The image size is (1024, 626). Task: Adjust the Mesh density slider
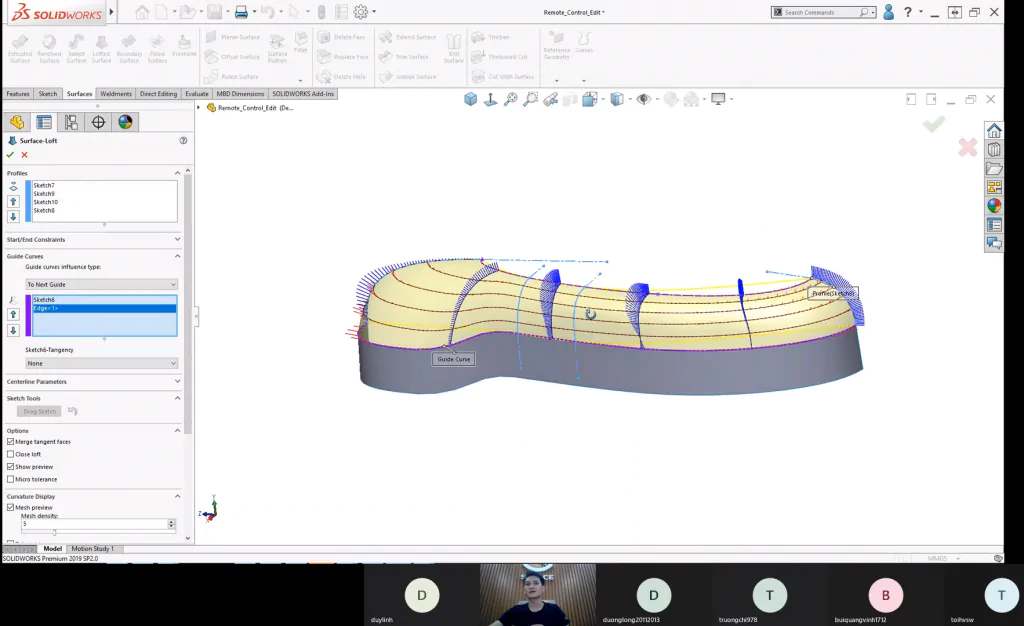pos(54,533)
